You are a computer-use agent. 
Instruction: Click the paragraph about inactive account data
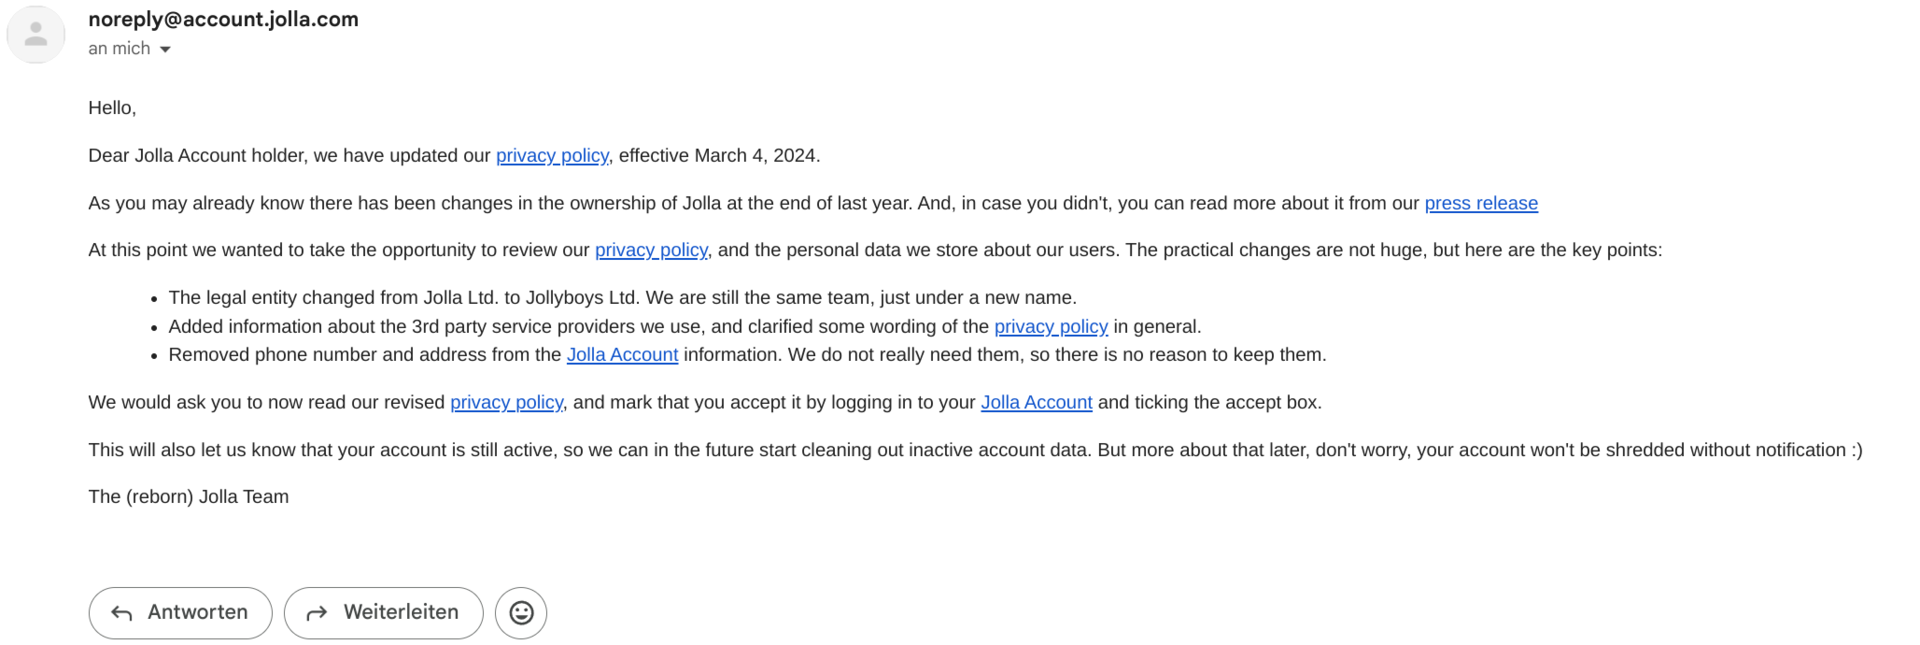[x=975, y=450]
